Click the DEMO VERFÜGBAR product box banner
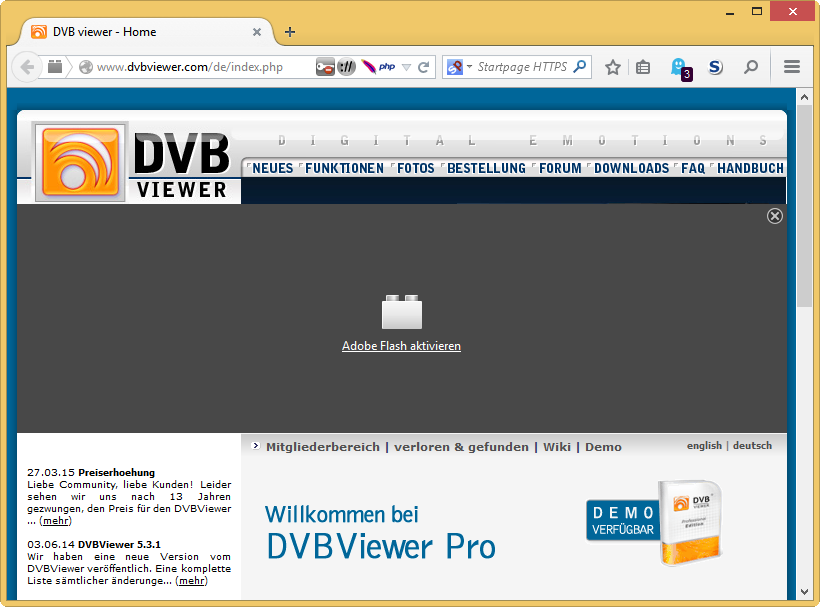Screen dimensions: 820x607 654,523
